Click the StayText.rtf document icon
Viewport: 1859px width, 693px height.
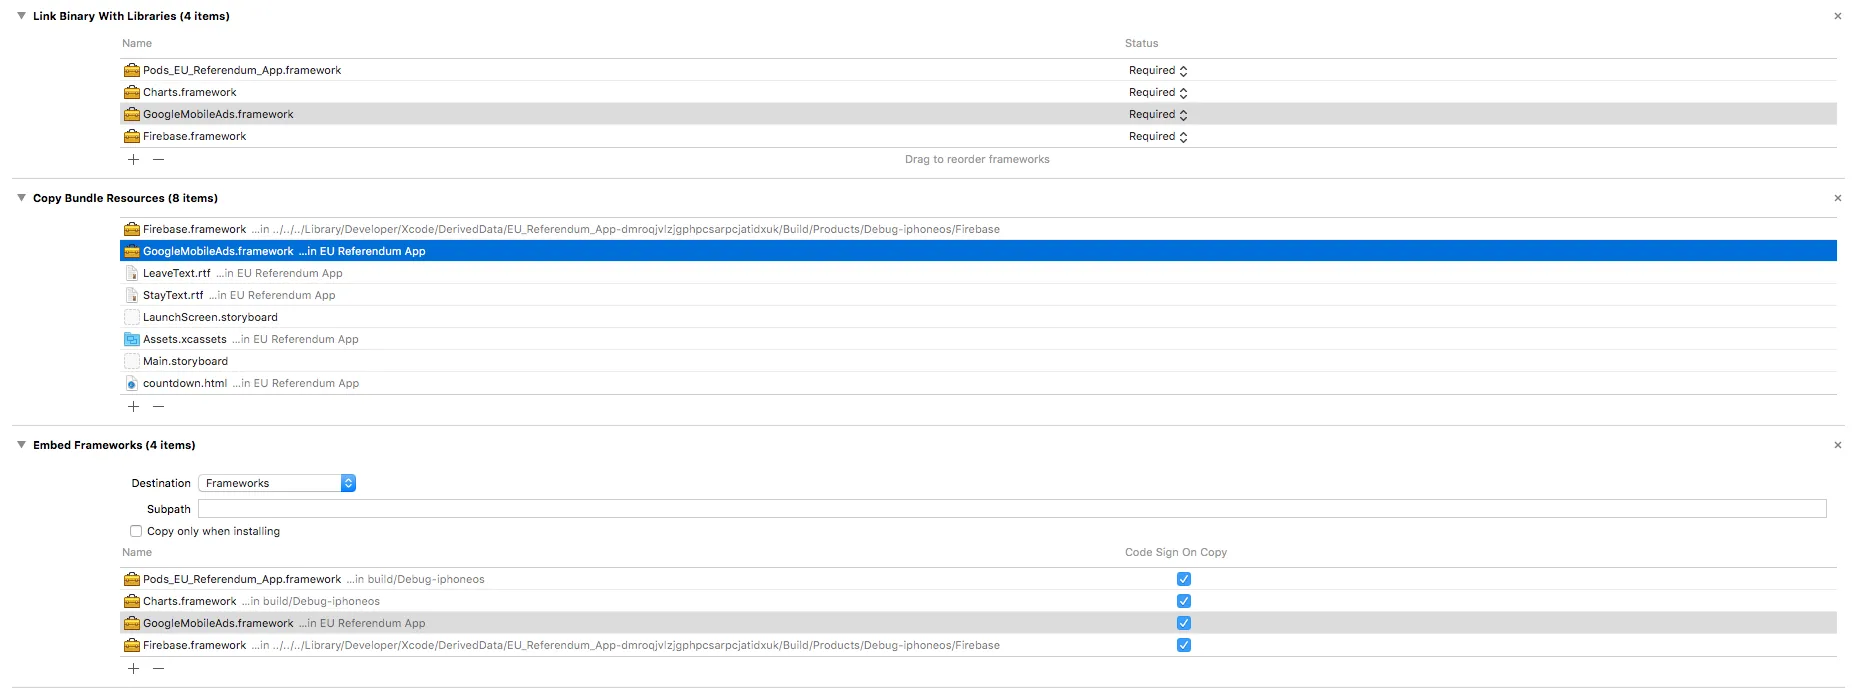click(131, 295)
